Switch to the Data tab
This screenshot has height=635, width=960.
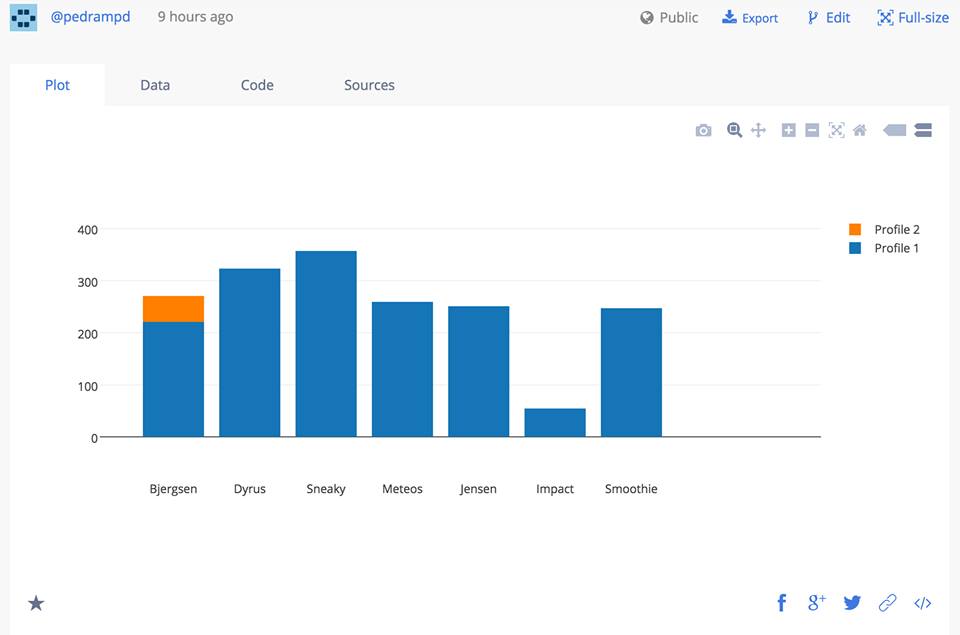tap(155, 85)
